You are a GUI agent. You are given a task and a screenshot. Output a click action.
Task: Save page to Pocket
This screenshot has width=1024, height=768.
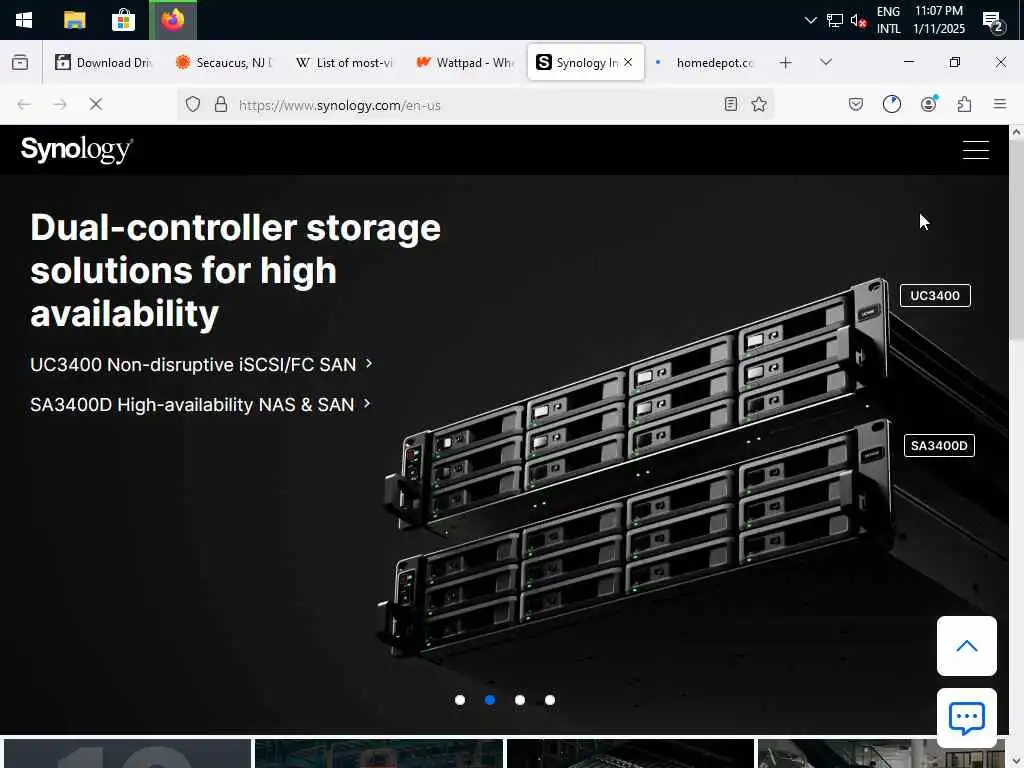856,104
